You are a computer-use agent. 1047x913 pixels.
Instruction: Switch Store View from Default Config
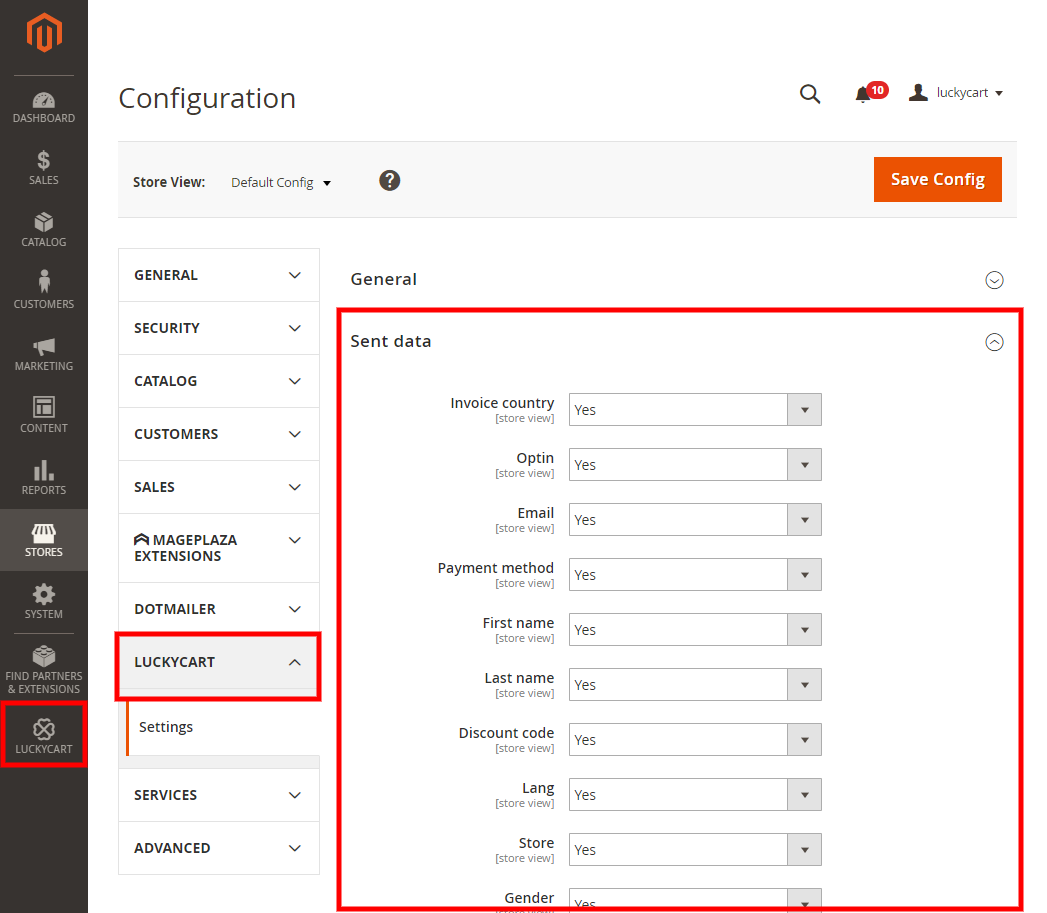coord(281,183)
